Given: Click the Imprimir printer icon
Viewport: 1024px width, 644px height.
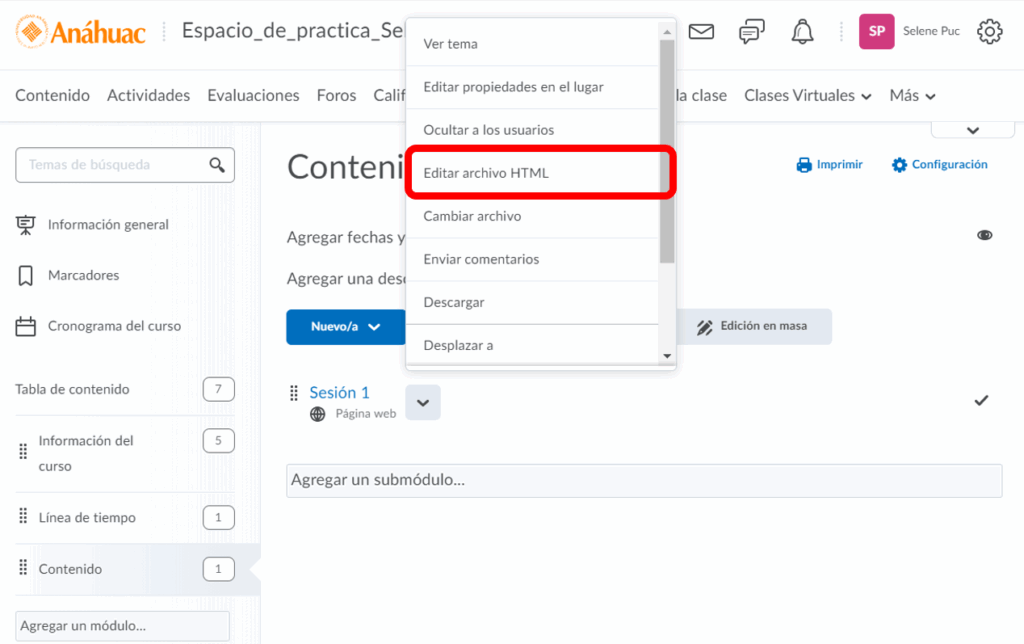Looking at the screenshot, I should tap(804, 165).
